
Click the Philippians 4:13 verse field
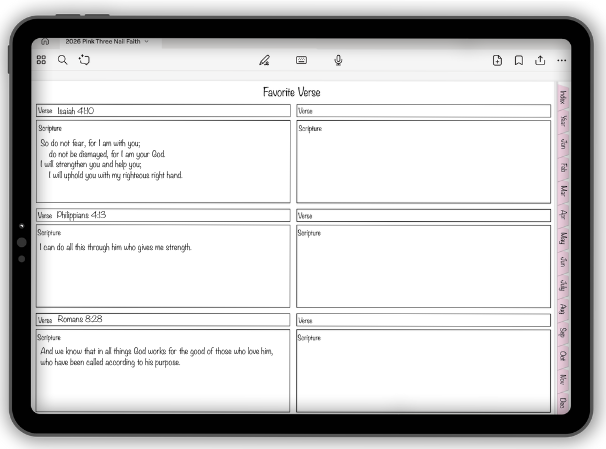coord(163,215)
